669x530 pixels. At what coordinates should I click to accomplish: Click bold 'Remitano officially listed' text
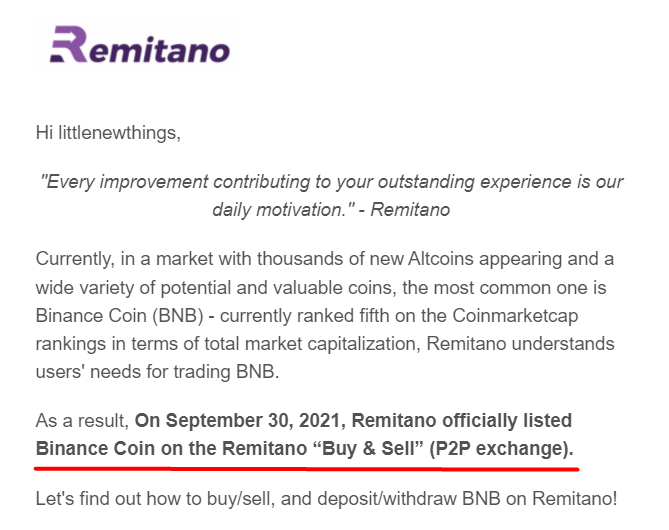[x=462, y=421]
